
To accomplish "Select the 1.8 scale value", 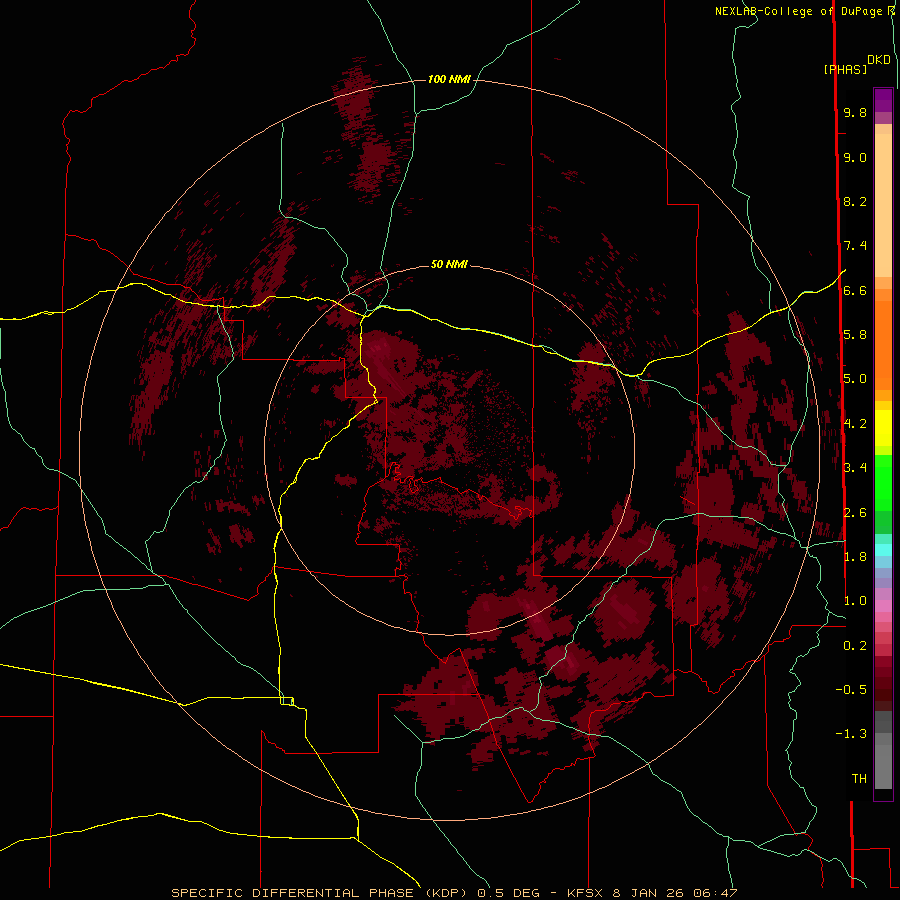I will pyautogui.click(x=855, y=557).
